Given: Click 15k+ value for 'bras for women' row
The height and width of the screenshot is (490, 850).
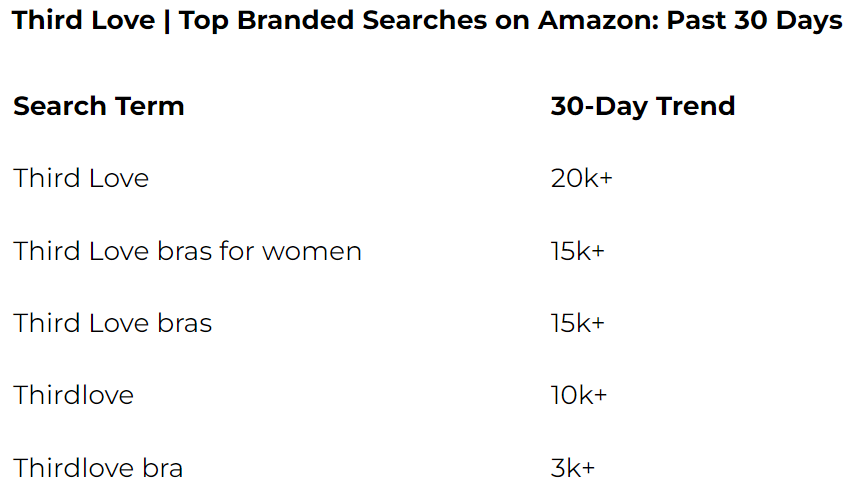Looking at the screenshot, I should (577, 251).
